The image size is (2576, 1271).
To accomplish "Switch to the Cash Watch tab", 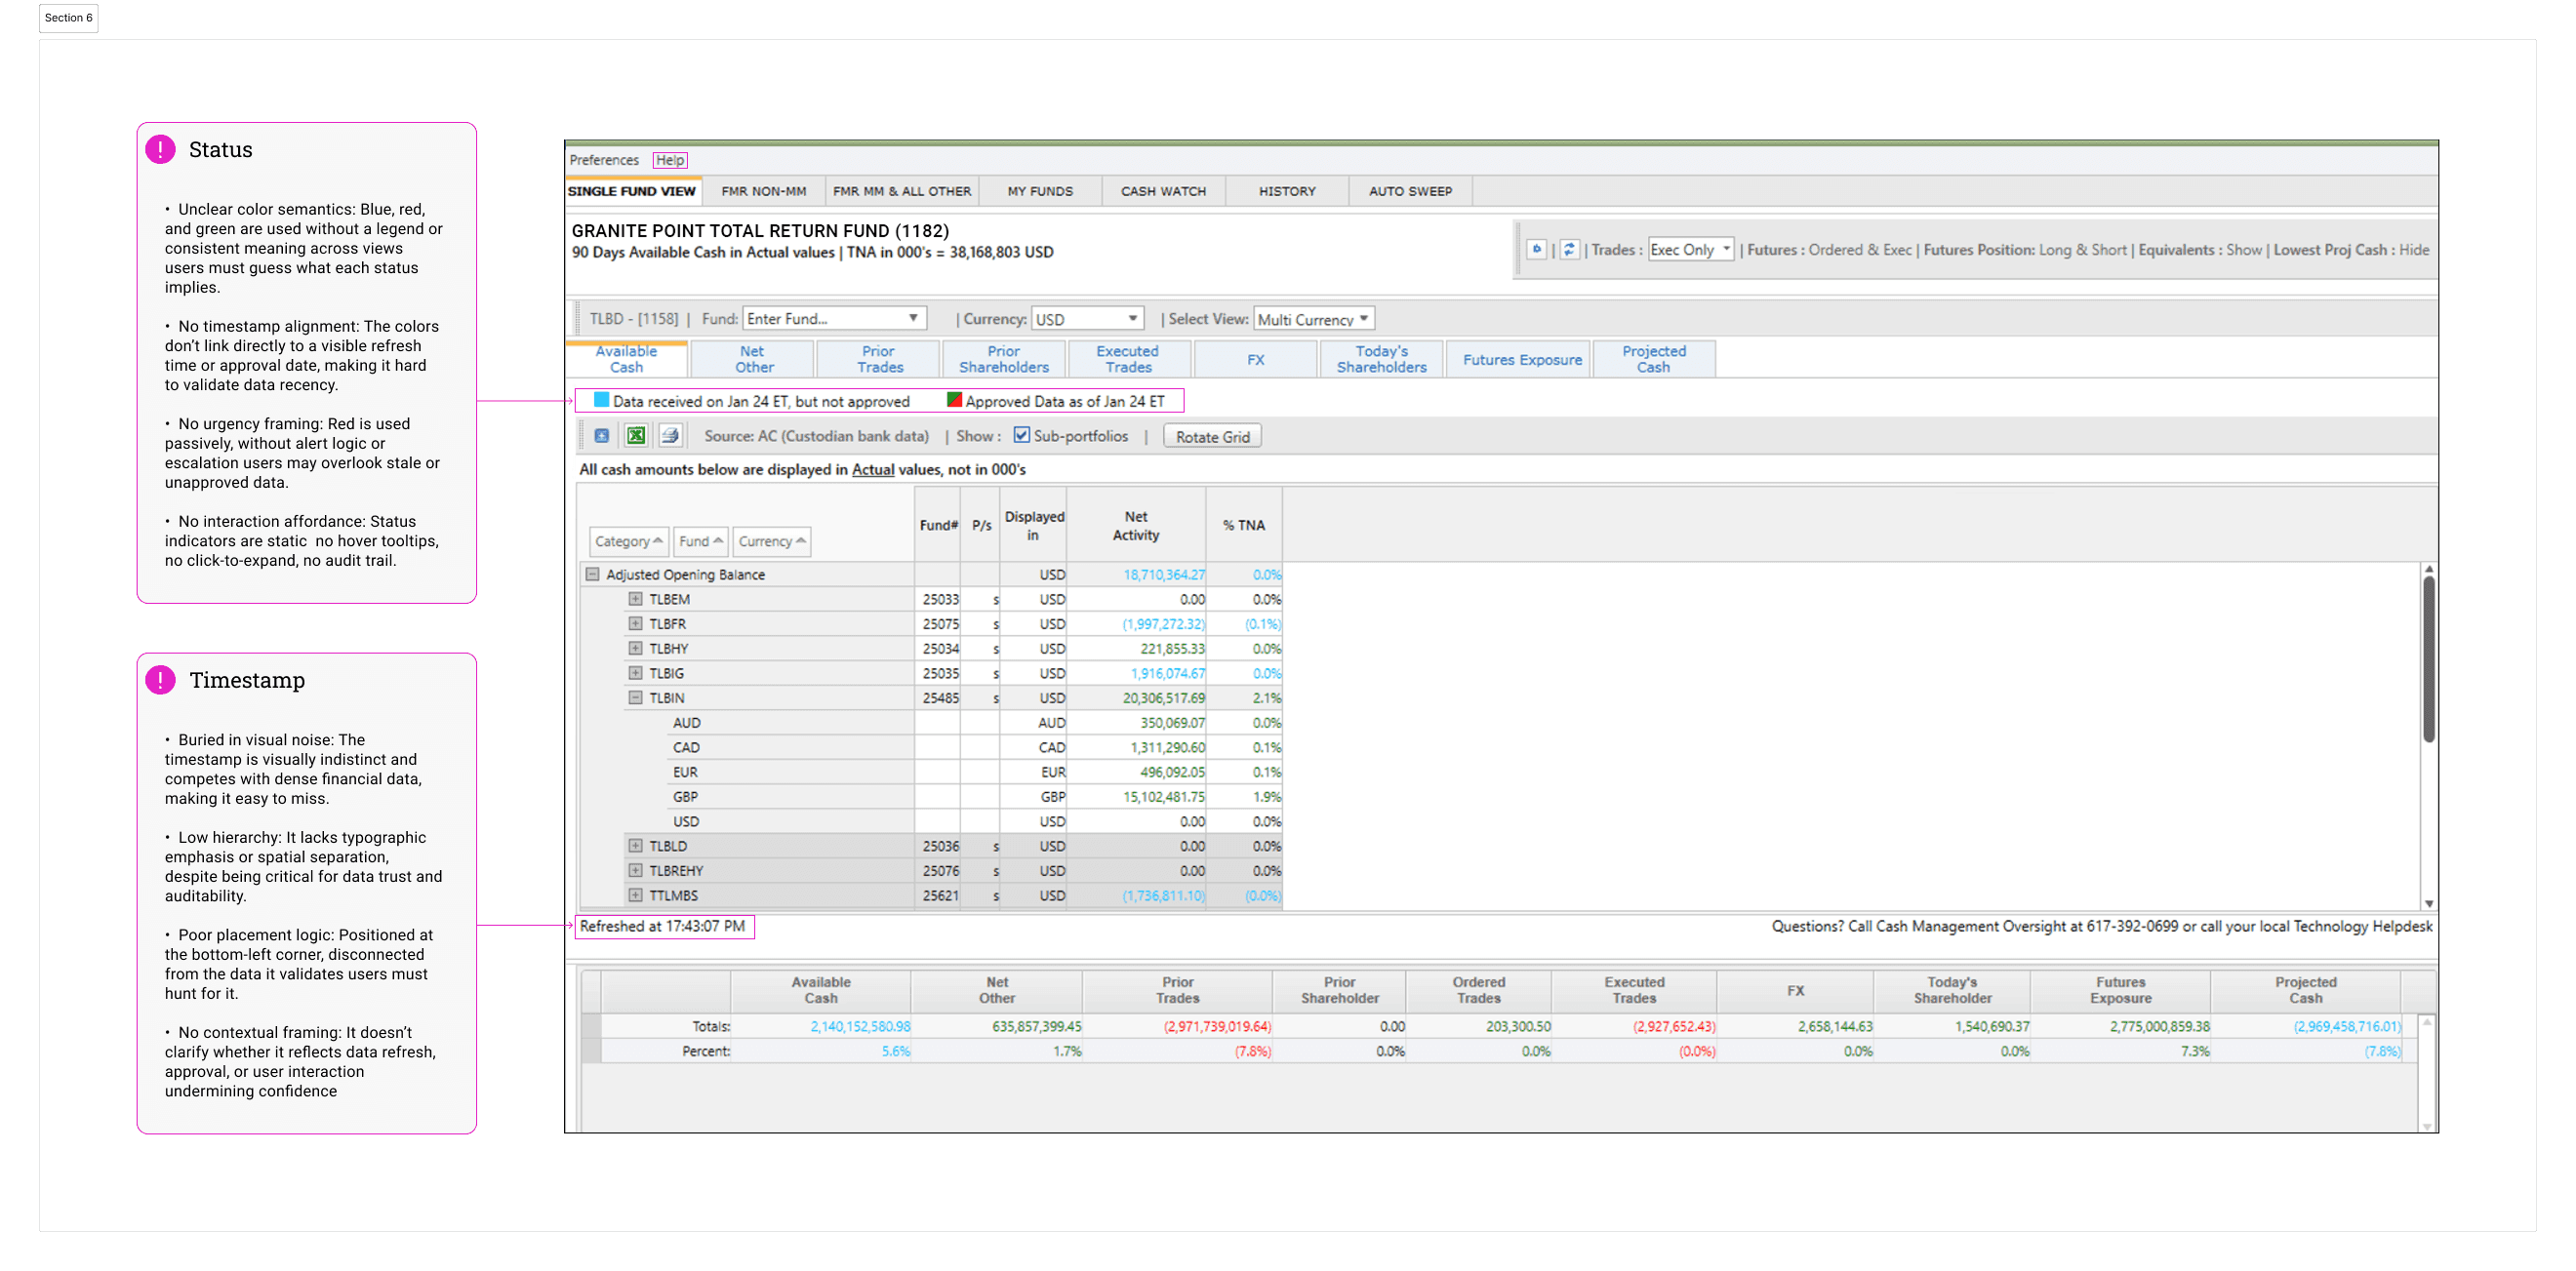I will coord(1163,191).
